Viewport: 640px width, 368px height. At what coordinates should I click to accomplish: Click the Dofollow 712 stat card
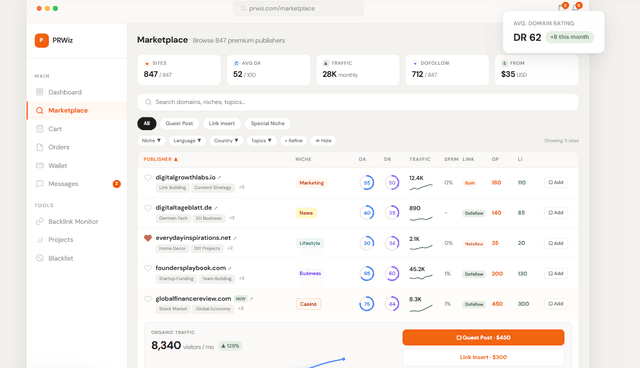tap(447, 70)
